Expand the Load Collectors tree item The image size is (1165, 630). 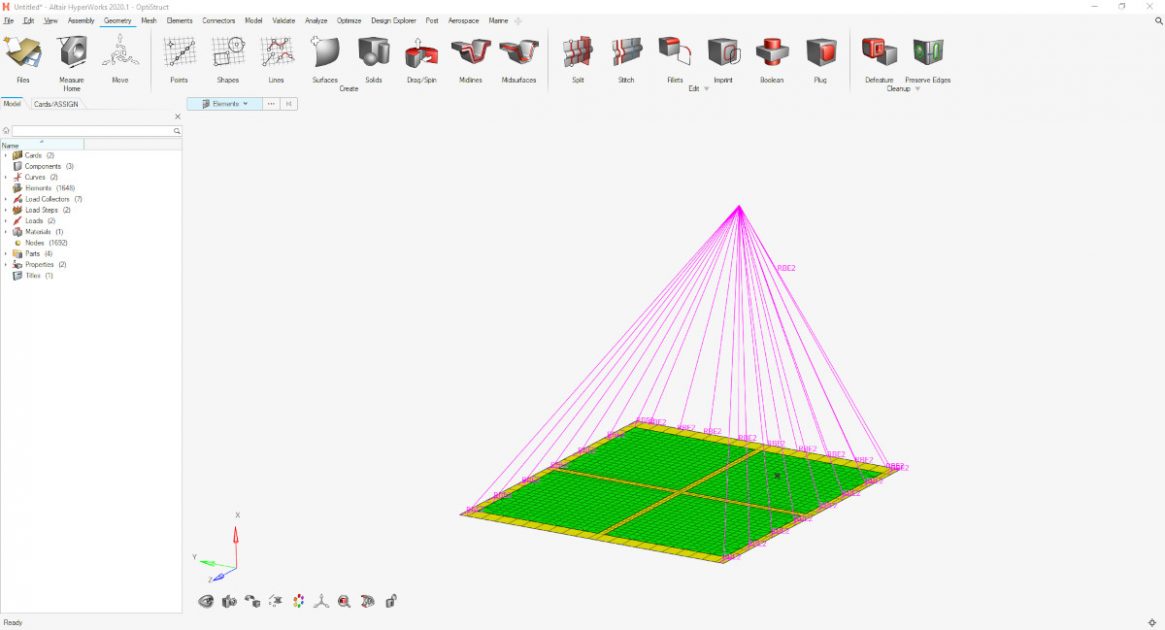[x=8, y=198]
